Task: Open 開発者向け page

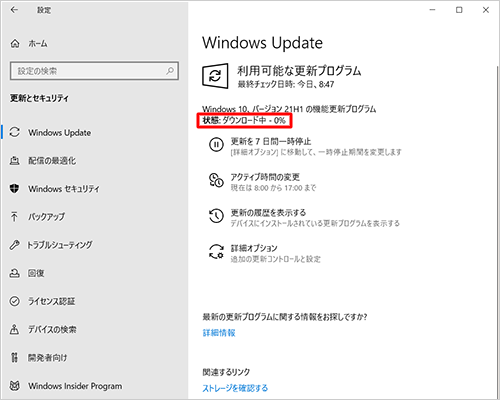Action: tap(47, 357)
